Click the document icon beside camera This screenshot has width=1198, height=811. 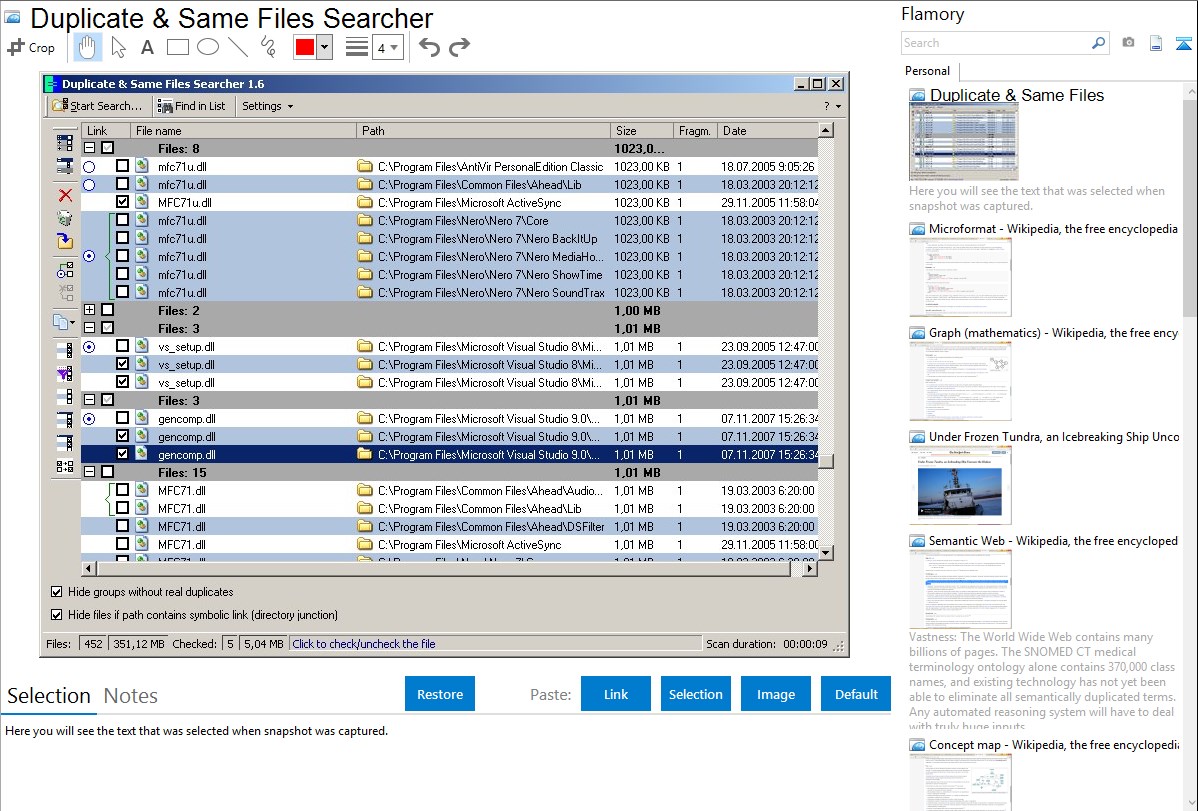pyautogui.click(x=1156, y=43)
